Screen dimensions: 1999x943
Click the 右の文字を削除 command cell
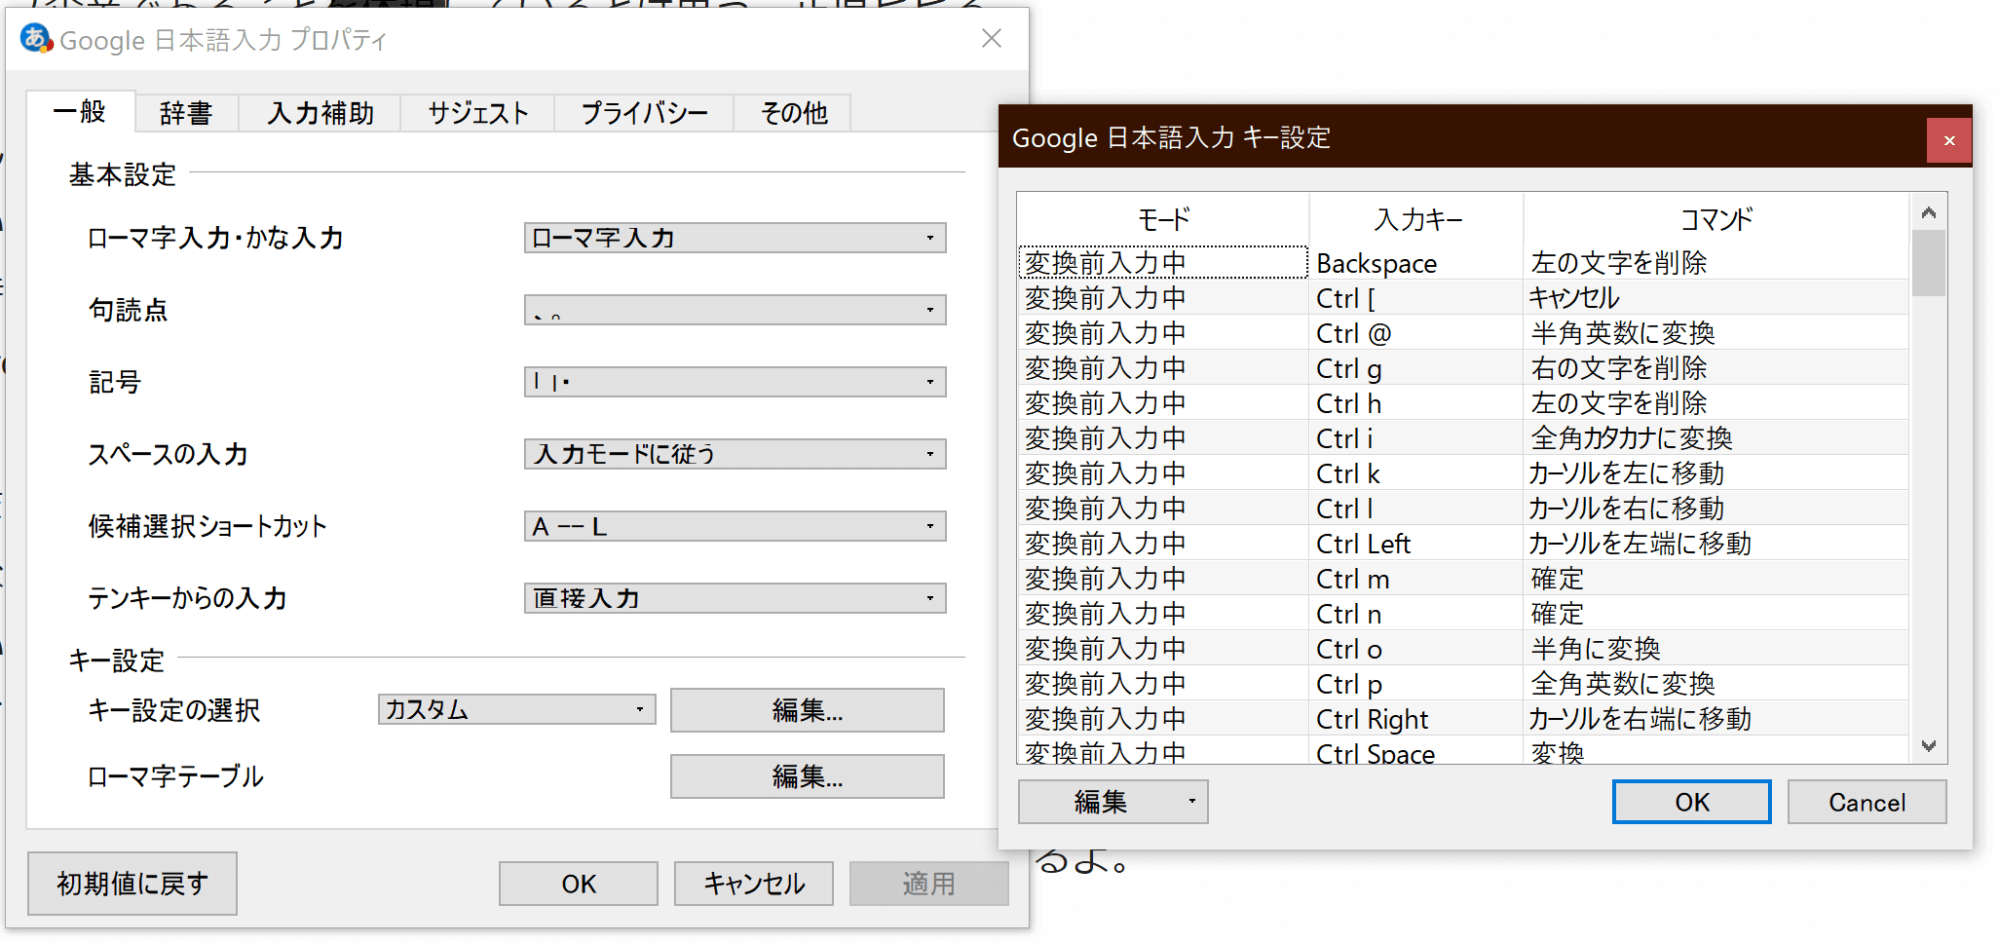1716,368
